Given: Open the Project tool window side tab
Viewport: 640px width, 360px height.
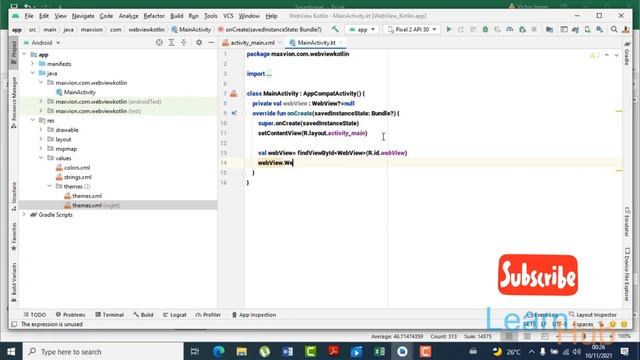Looking at the screenshot, I should pyautogui.click(x=14, y=53).
